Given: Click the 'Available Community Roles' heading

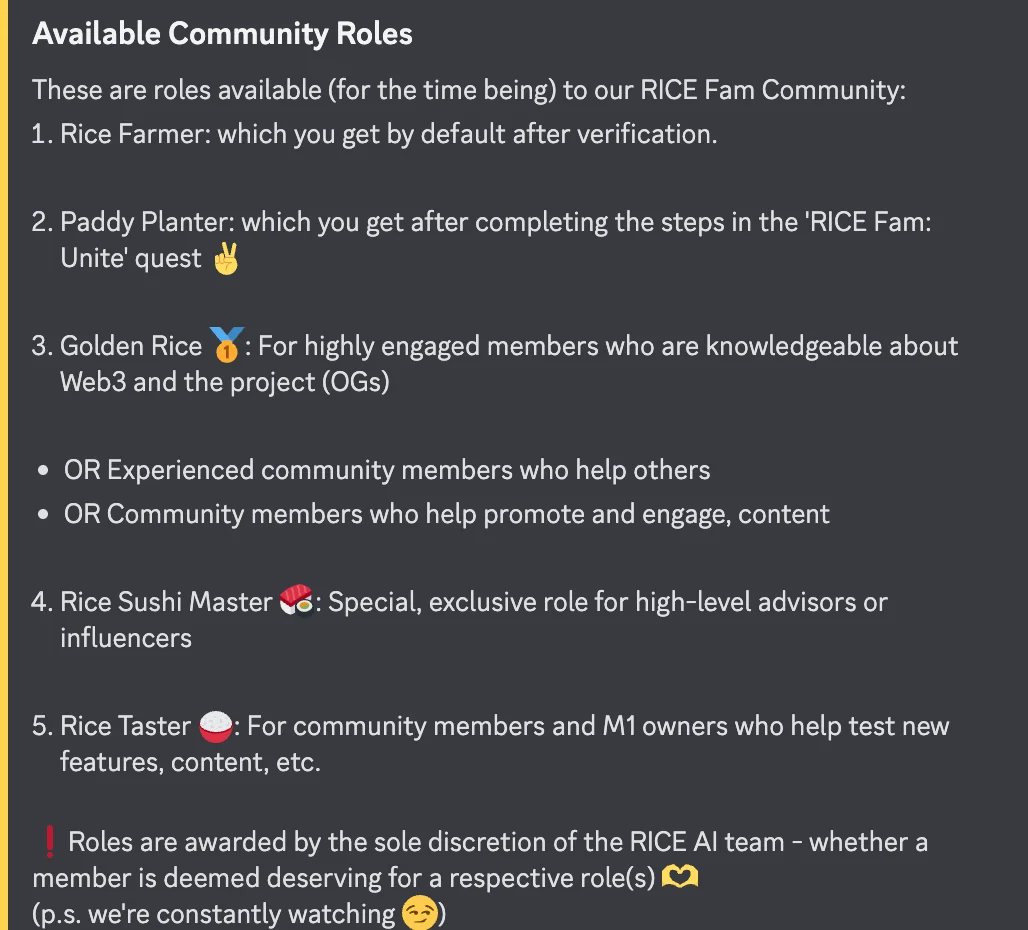Looking at the screenshot, I should (x=222, y=33).
